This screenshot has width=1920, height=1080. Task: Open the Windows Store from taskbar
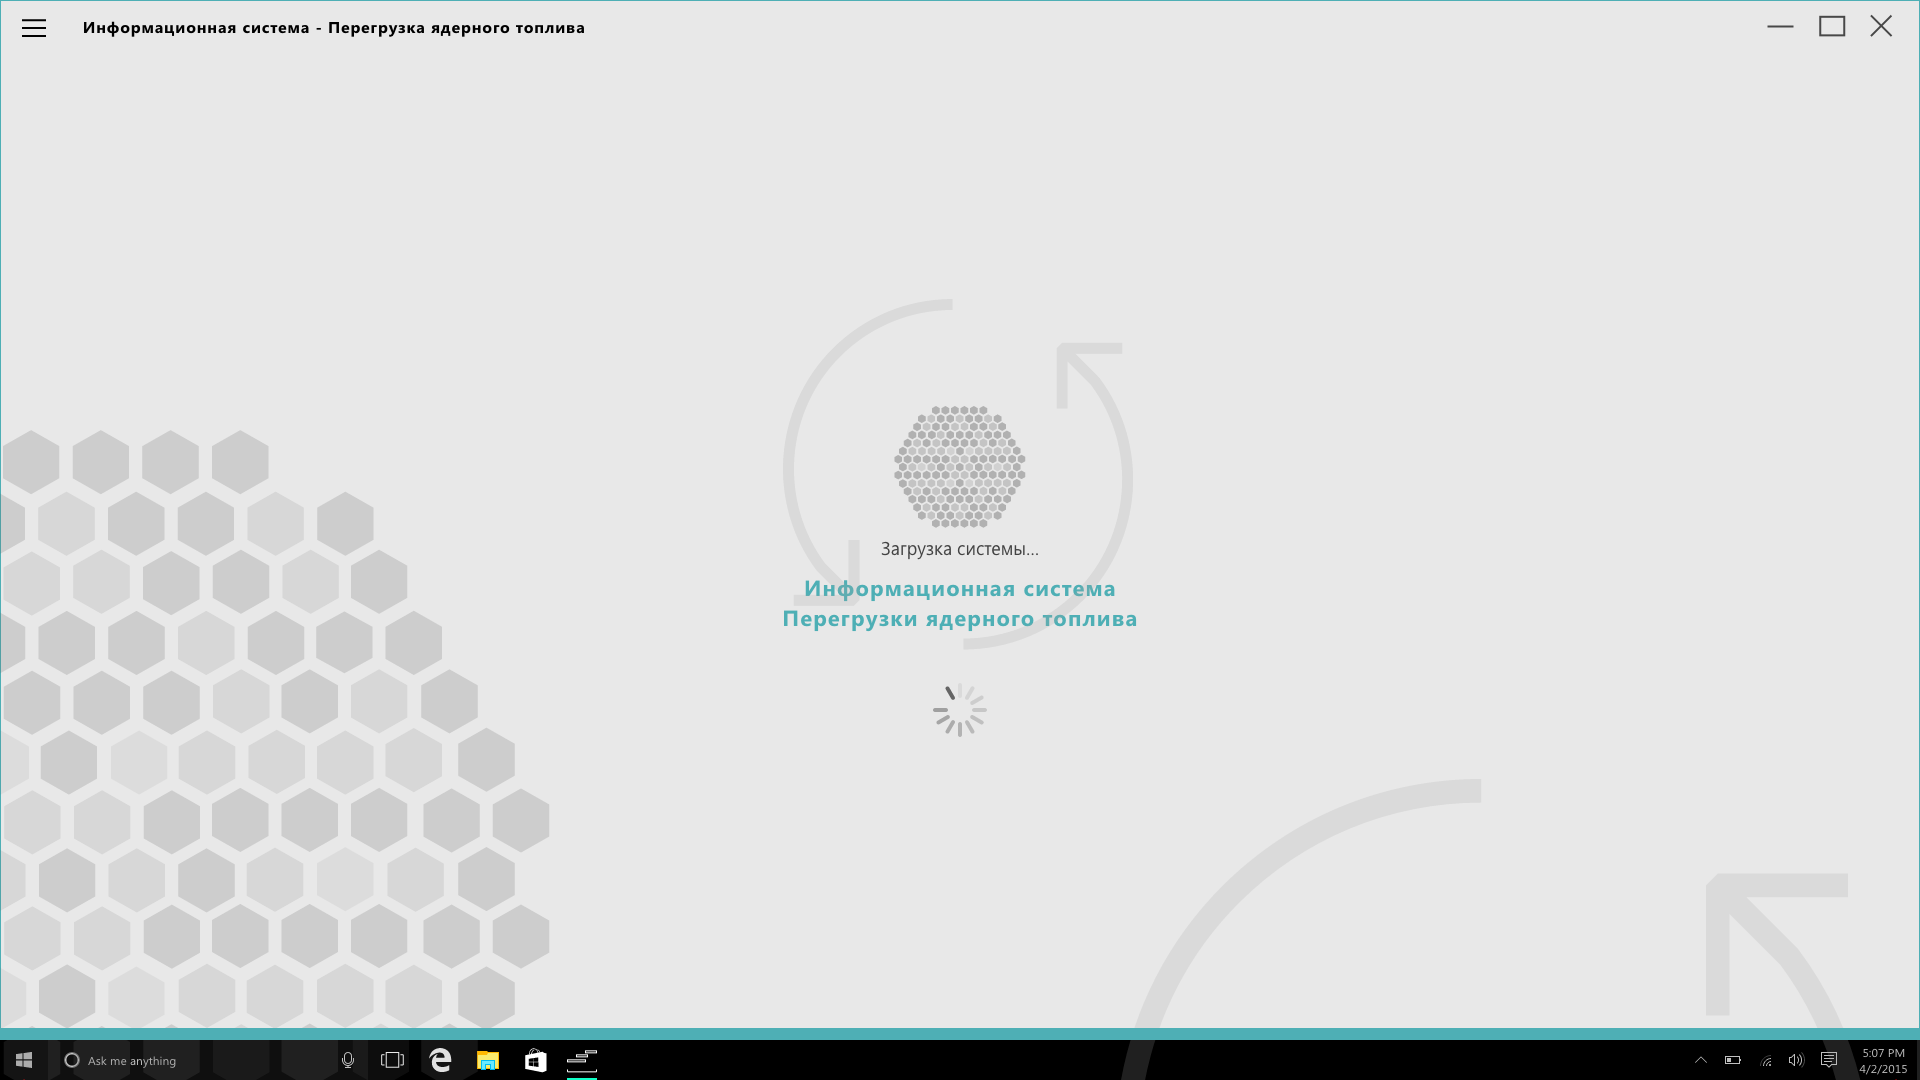coord(536,1060)
